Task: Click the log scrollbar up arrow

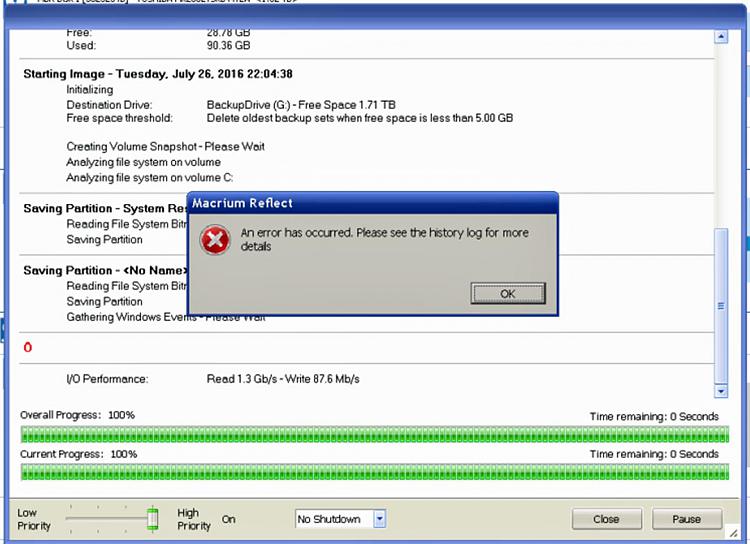Action: coord(721,37)
